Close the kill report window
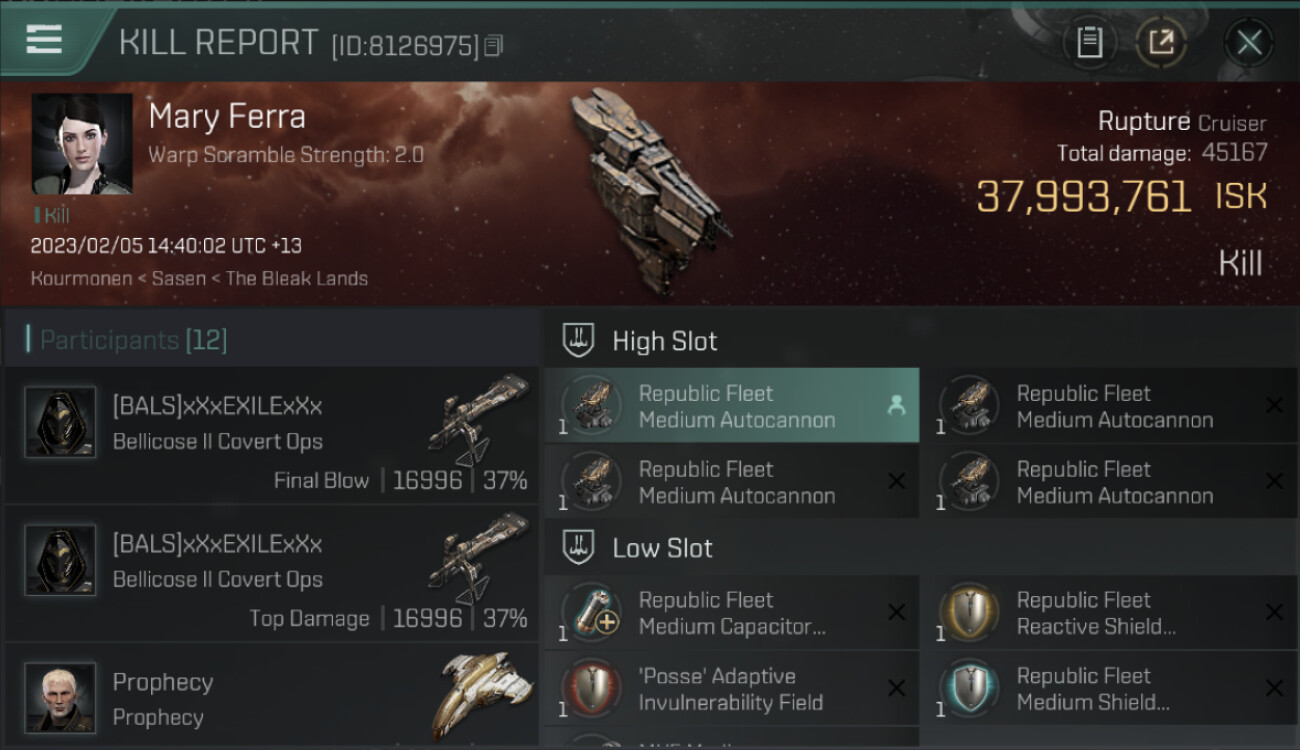 click(1249, 42)
